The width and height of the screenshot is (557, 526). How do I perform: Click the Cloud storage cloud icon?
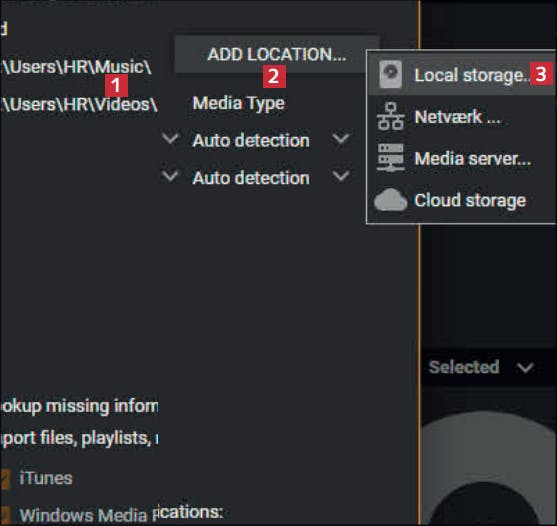[390, 200]
